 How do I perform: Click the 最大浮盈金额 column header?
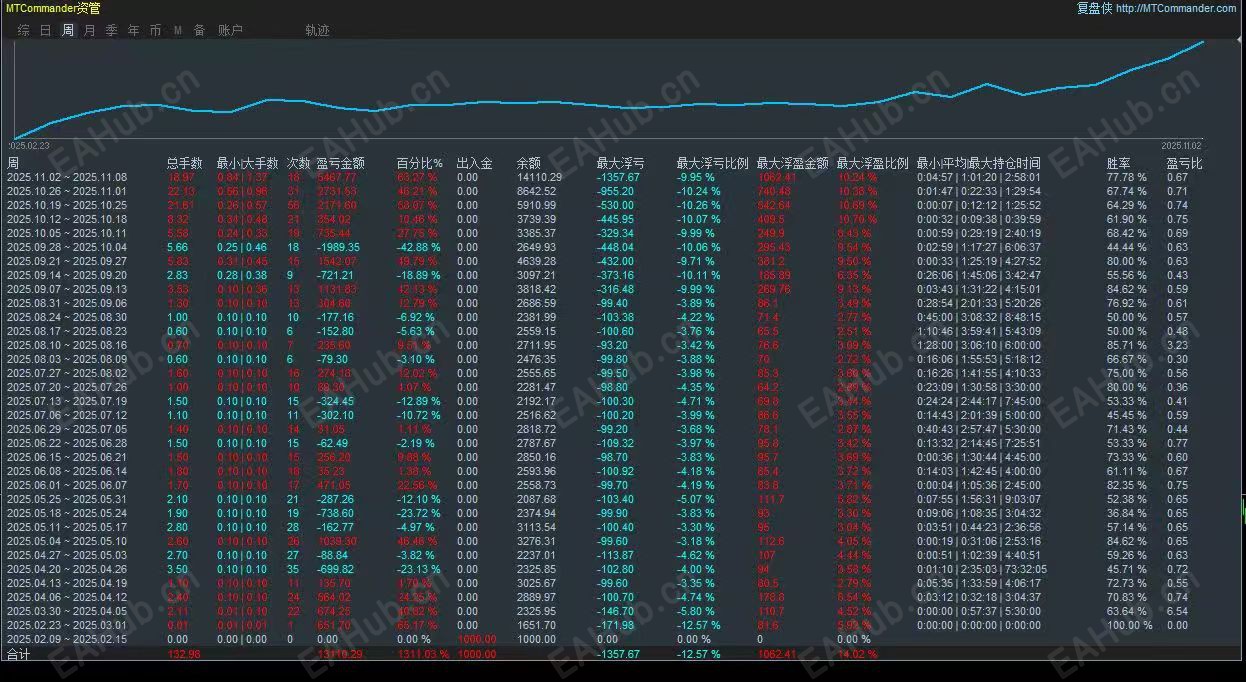coord(793,163)
